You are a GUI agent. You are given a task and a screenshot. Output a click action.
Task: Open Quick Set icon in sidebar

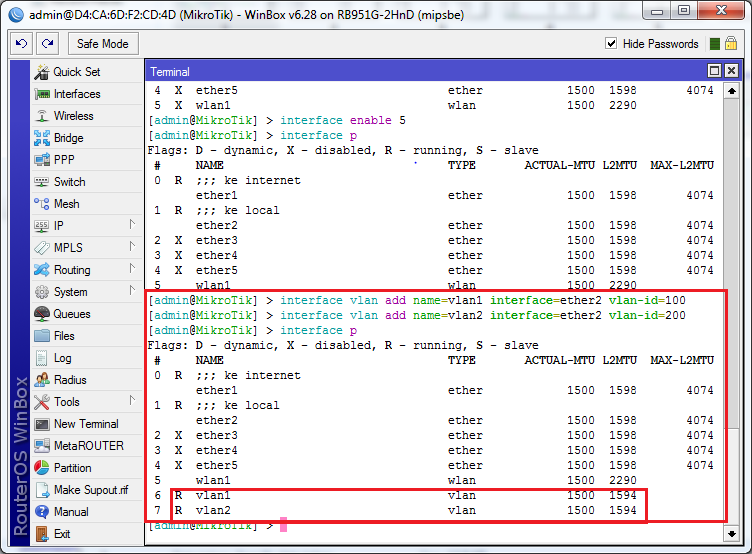pyautogui.click(x=42, y=72)
